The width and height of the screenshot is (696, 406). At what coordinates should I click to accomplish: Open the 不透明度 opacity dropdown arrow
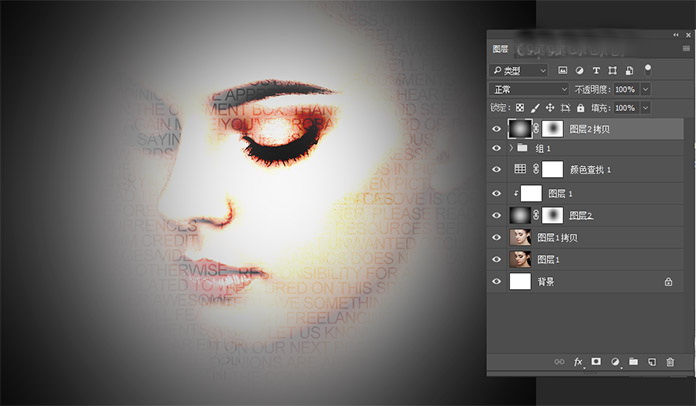coord(646,89)
